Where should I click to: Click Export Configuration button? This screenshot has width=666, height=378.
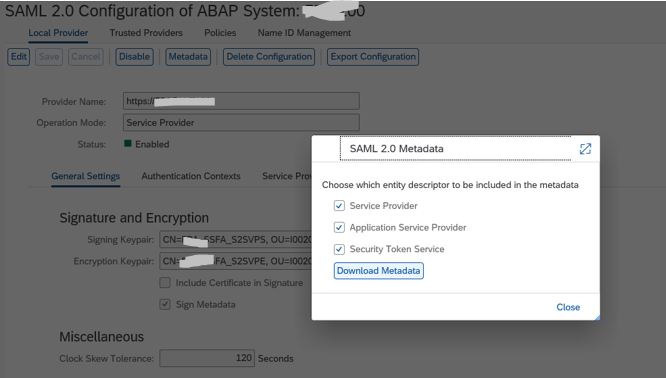point(373,57)
